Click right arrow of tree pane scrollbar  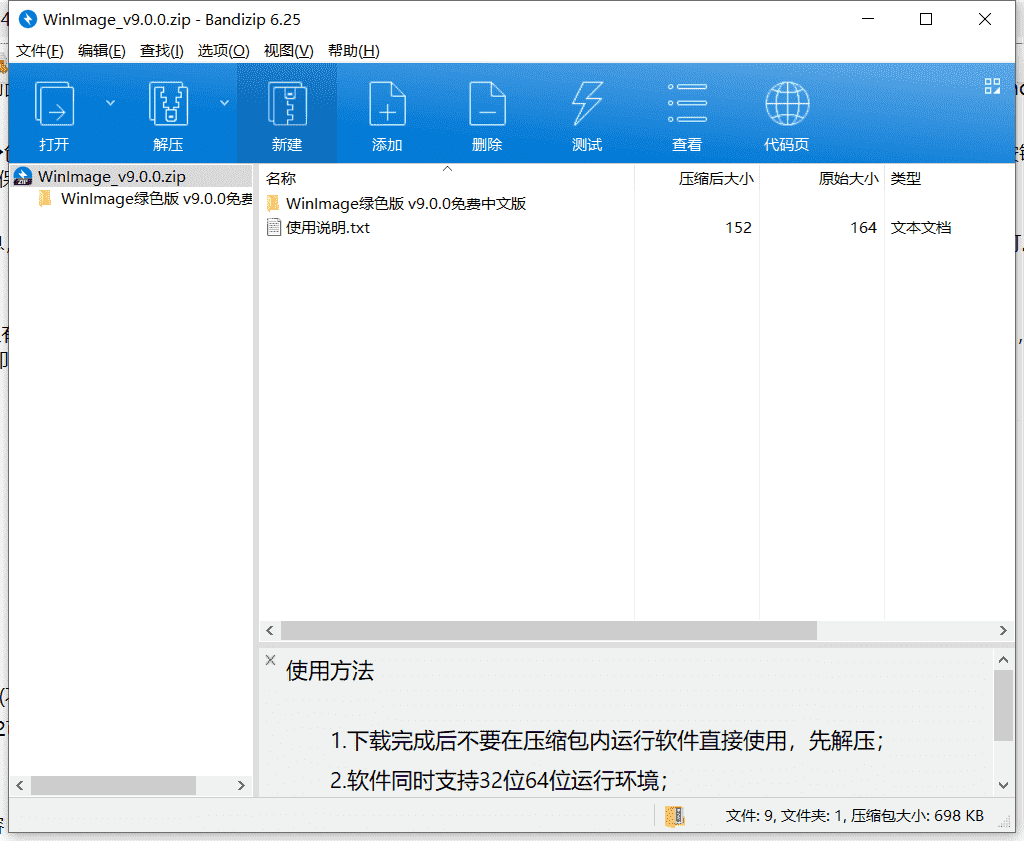tap(241, 785)
